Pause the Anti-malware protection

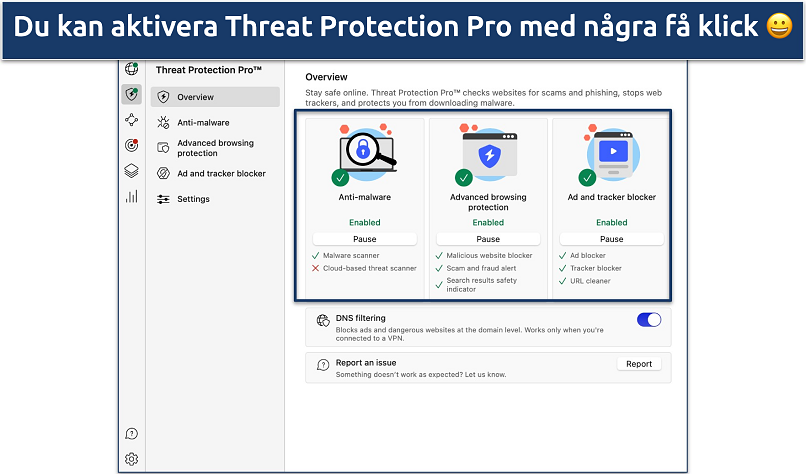pos(364,239)
